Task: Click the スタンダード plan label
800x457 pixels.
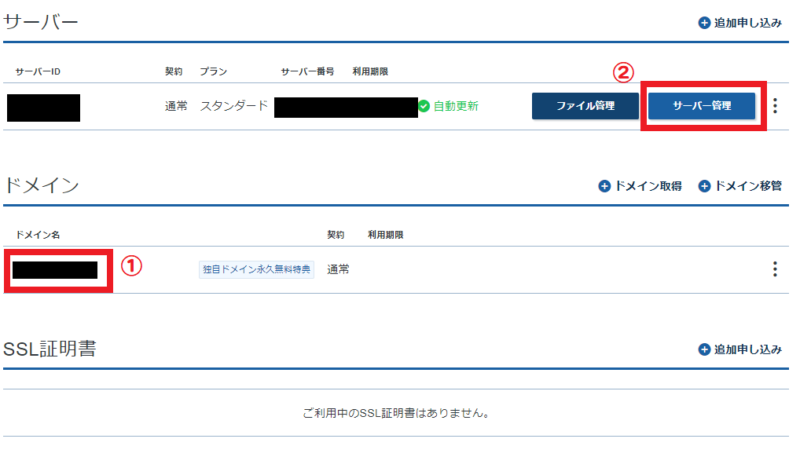Action: pos(234,106)
